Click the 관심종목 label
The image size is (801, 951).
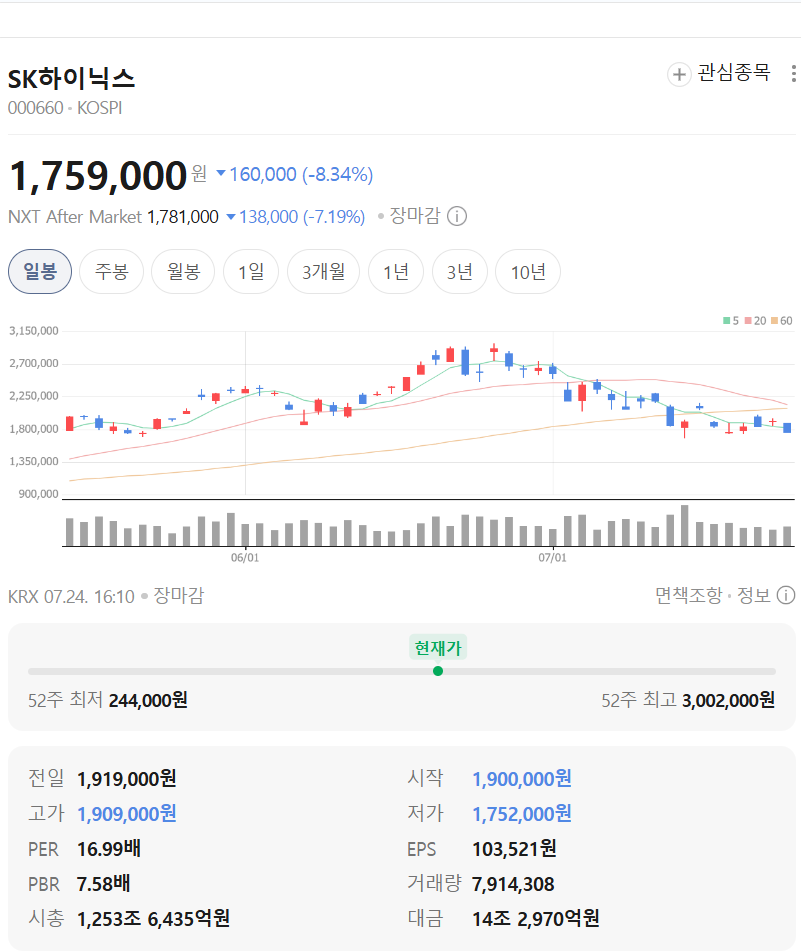pos(734,73)
